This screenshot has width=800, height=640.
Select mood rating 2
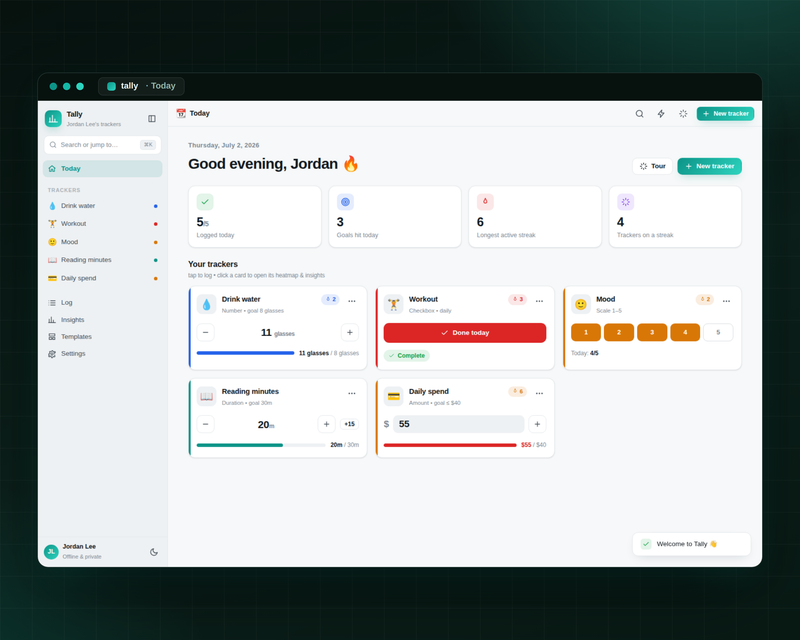tap(619, 332)
